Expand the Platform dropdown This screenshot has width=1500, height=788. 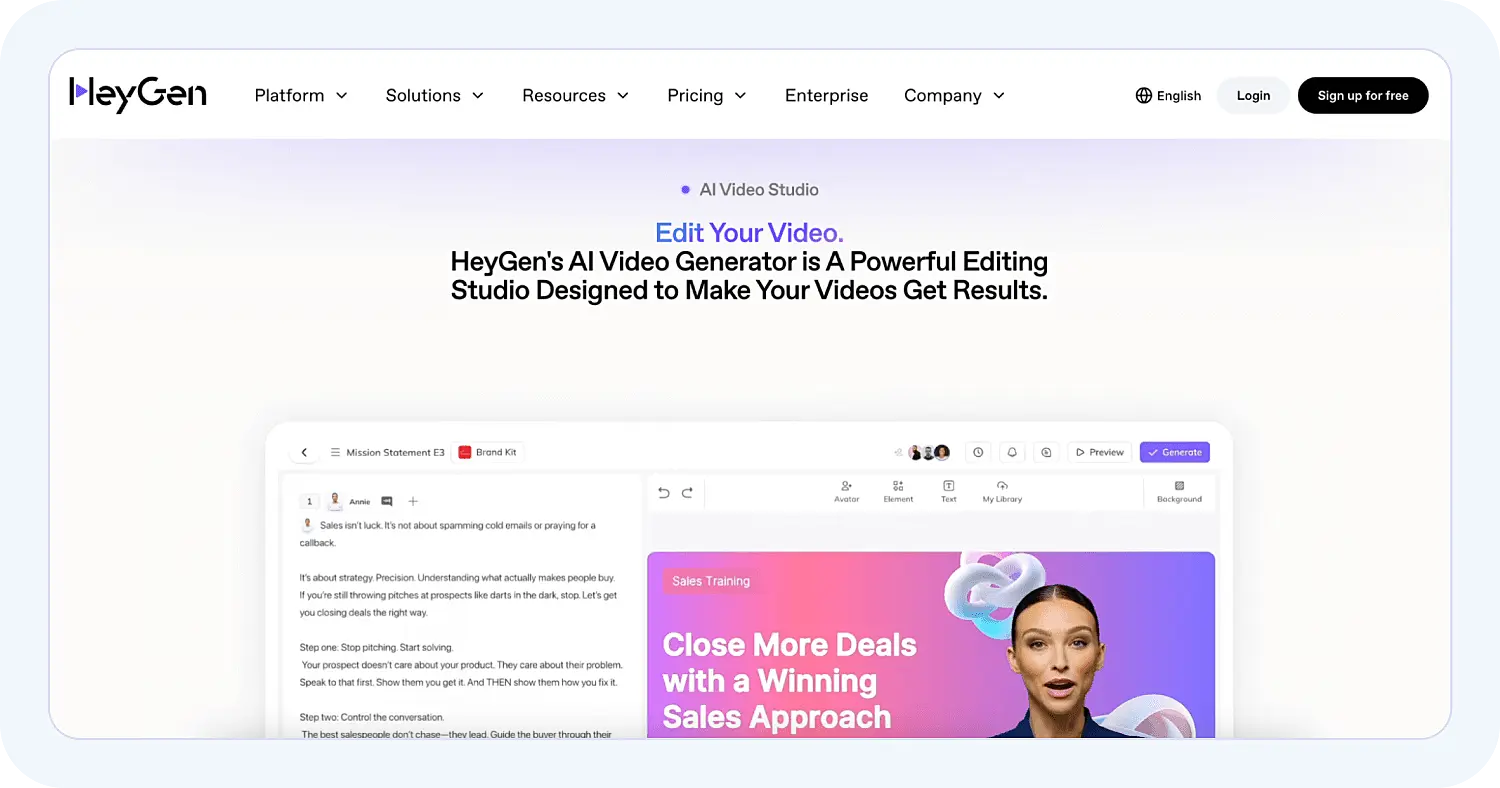click(x=289, y=95)
